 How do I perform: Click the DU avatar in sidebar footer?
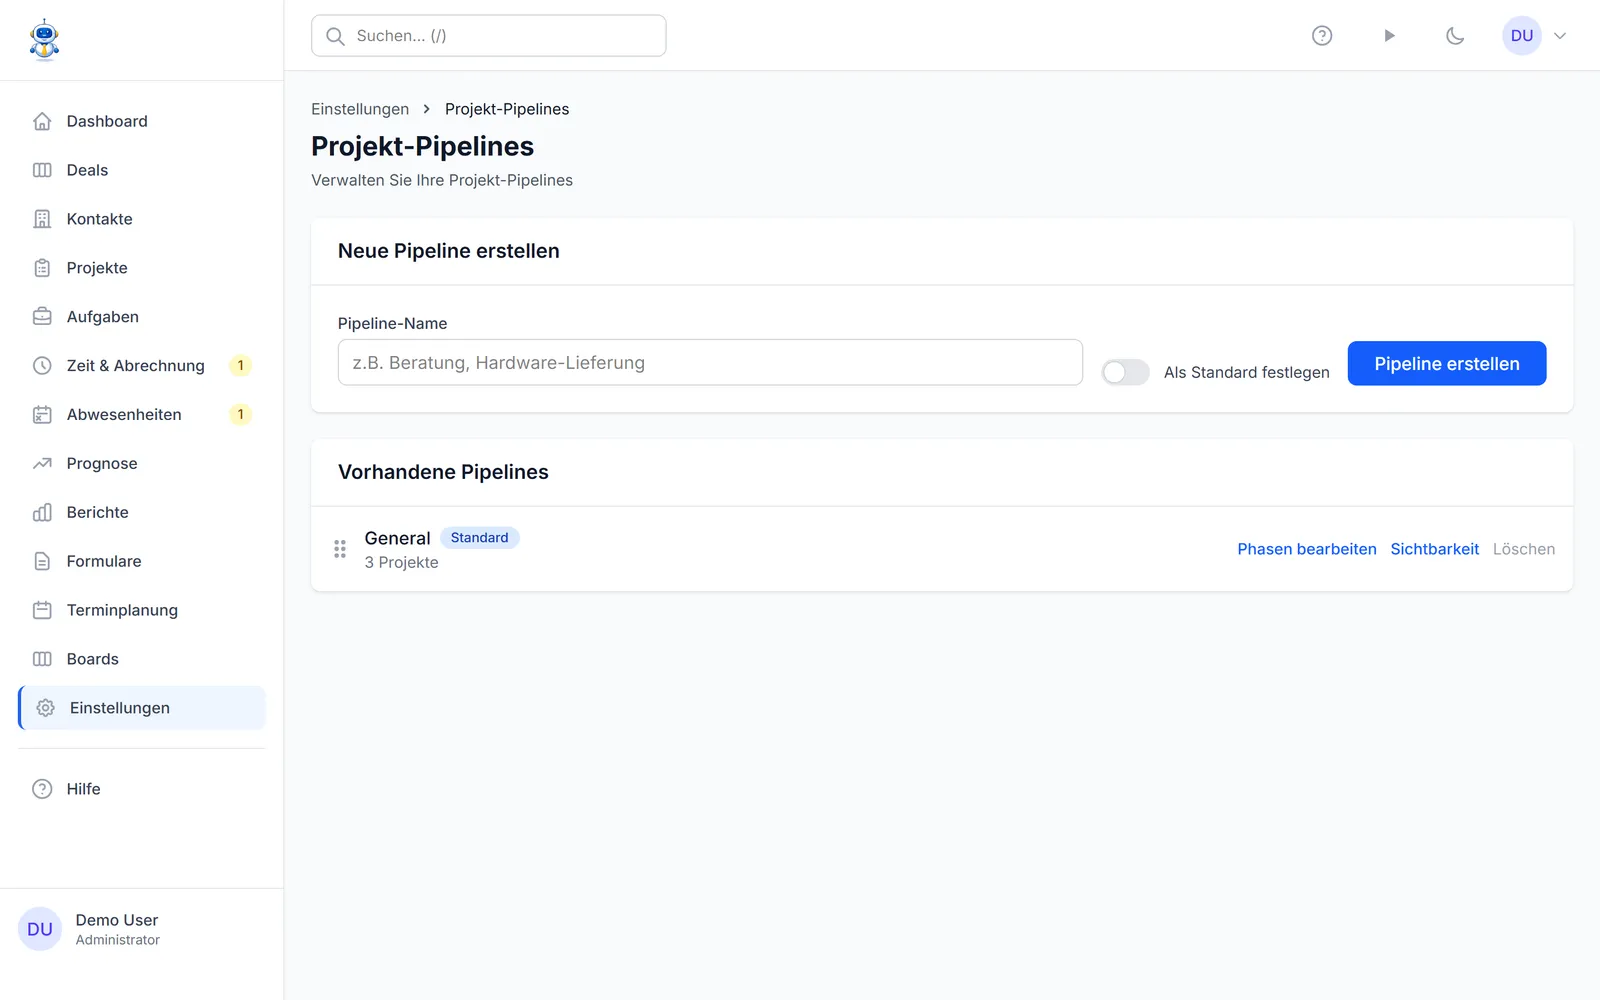[x=40, y=929]
